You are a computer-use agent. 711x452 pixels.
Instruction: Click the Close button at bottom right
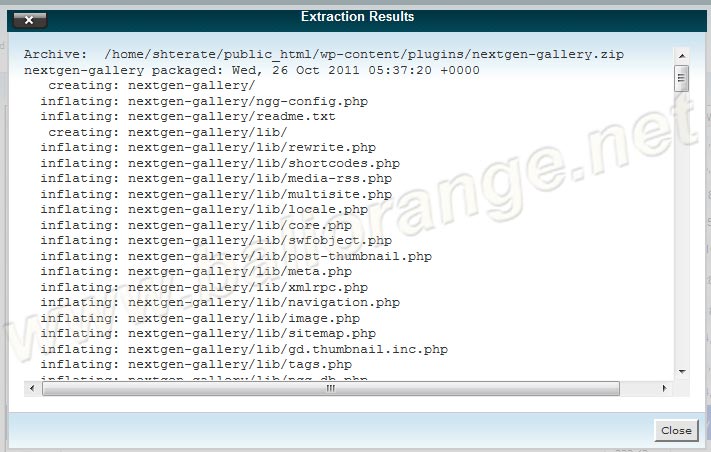click(676, 430)
